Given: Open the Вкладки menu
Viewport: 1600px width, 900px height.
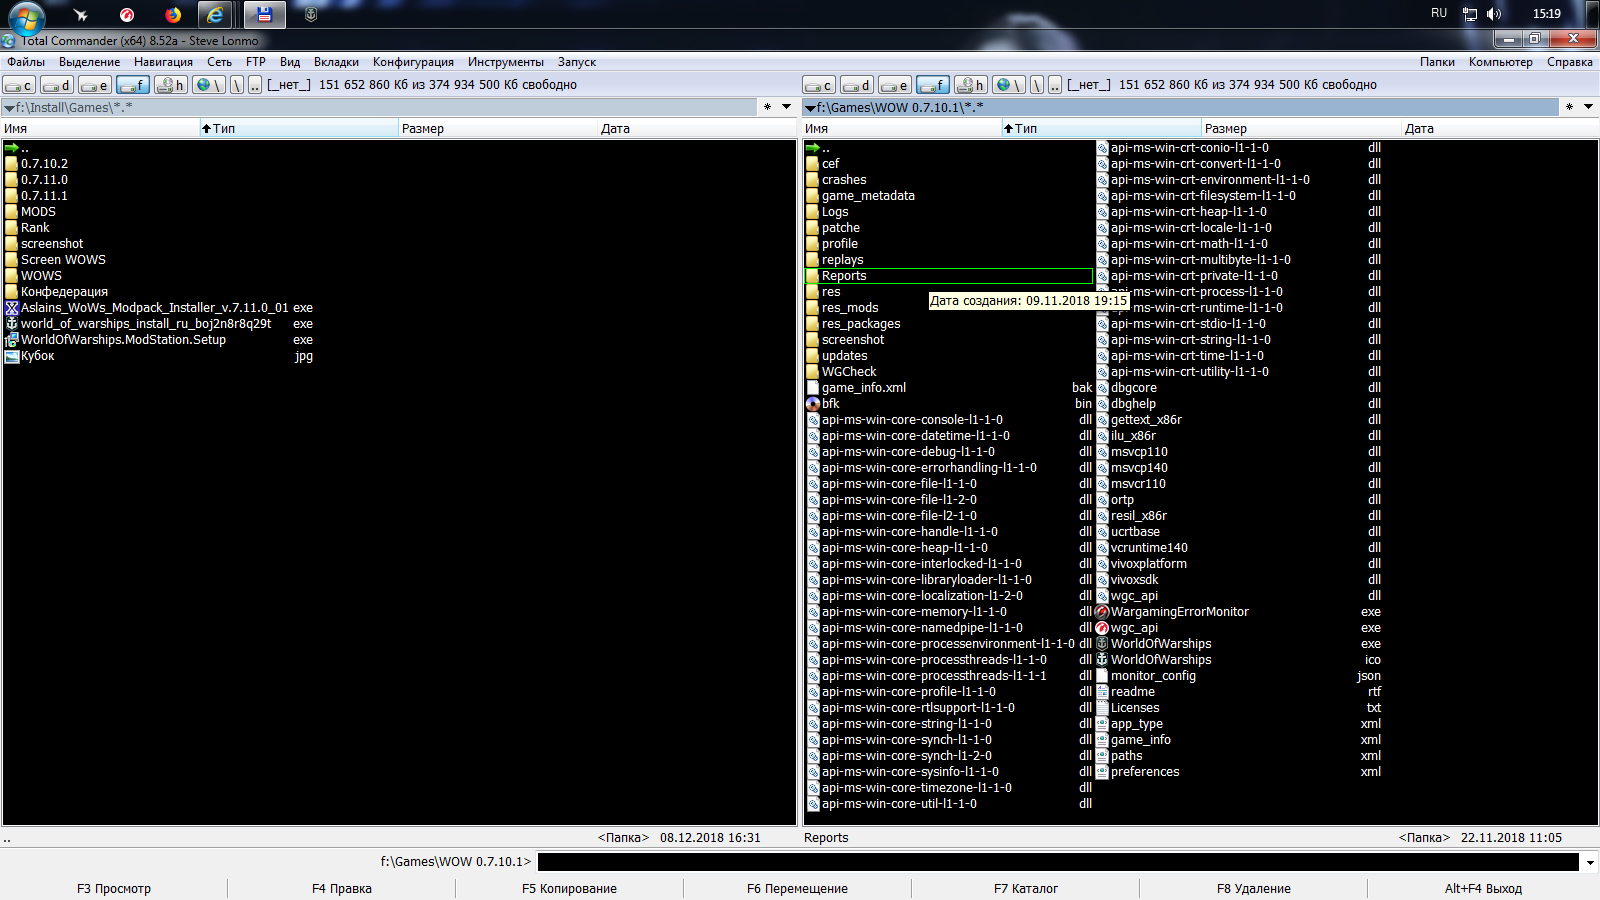Looking at the screenshot, I should 336,62.
